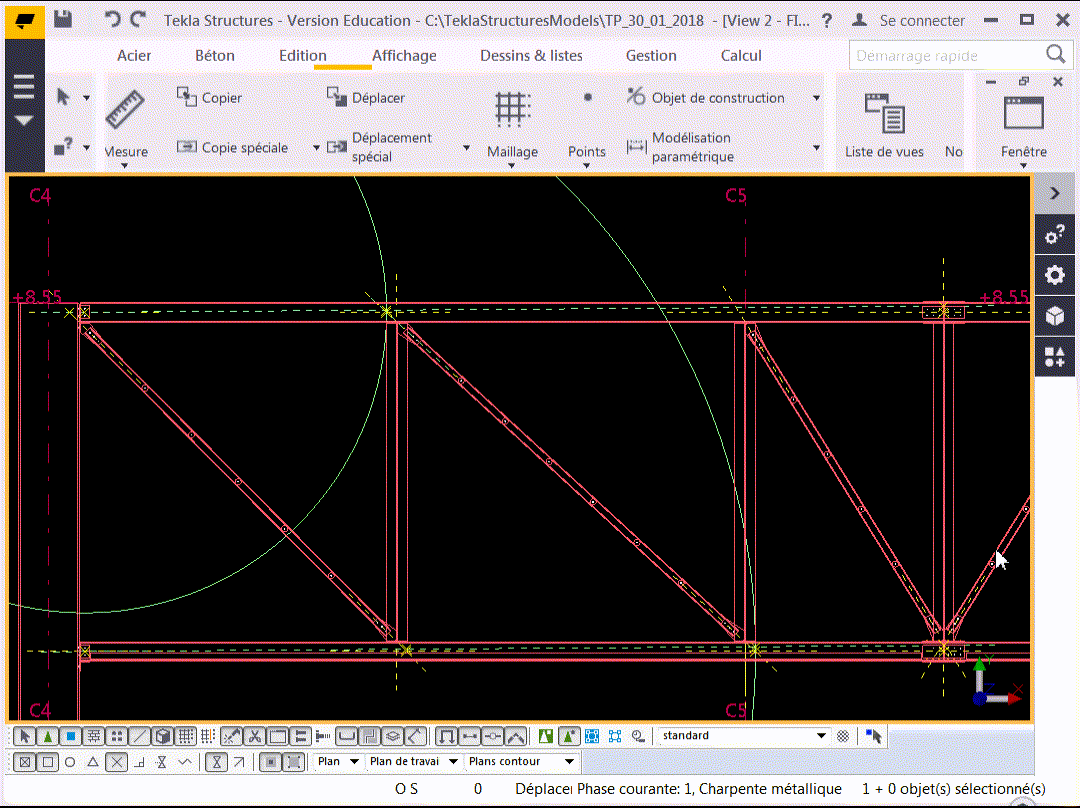The height and width of the screenshot is (808, 1080).
Task: Redo the last action
Action: click(138, 19)
